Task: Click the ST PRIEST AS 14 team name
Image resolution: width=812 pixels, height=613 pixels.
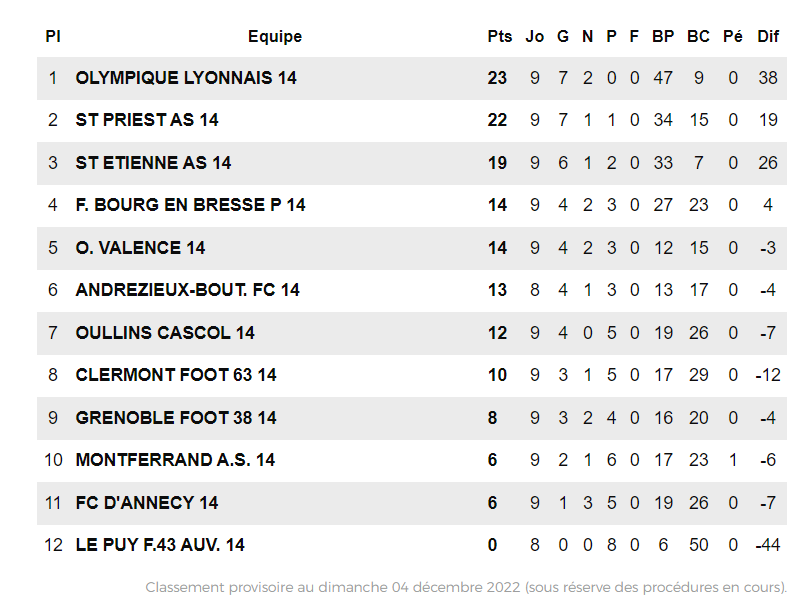Action: coord(147,120)
